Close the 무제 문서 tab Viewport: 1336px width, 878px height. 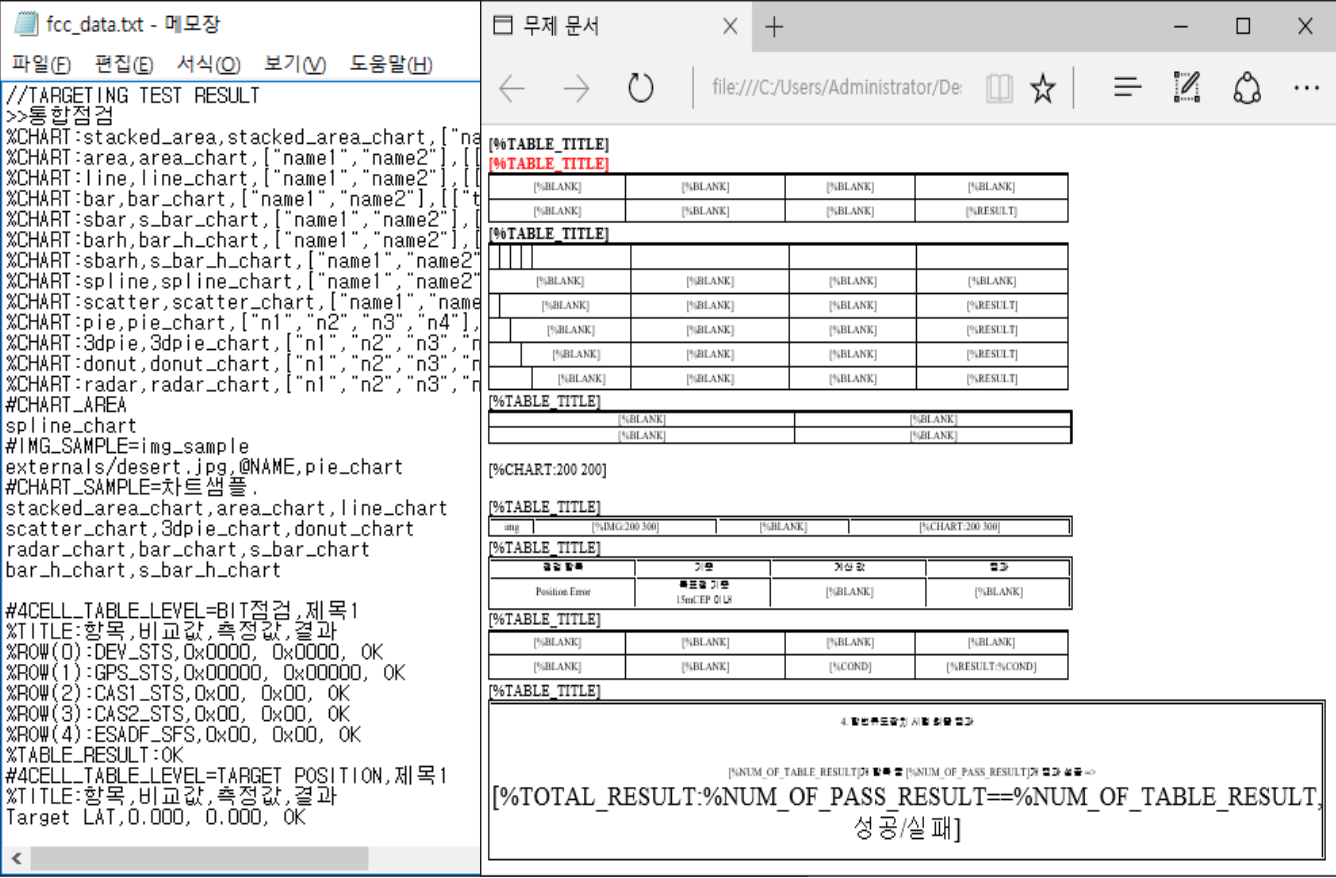click(x=730, y=27)
